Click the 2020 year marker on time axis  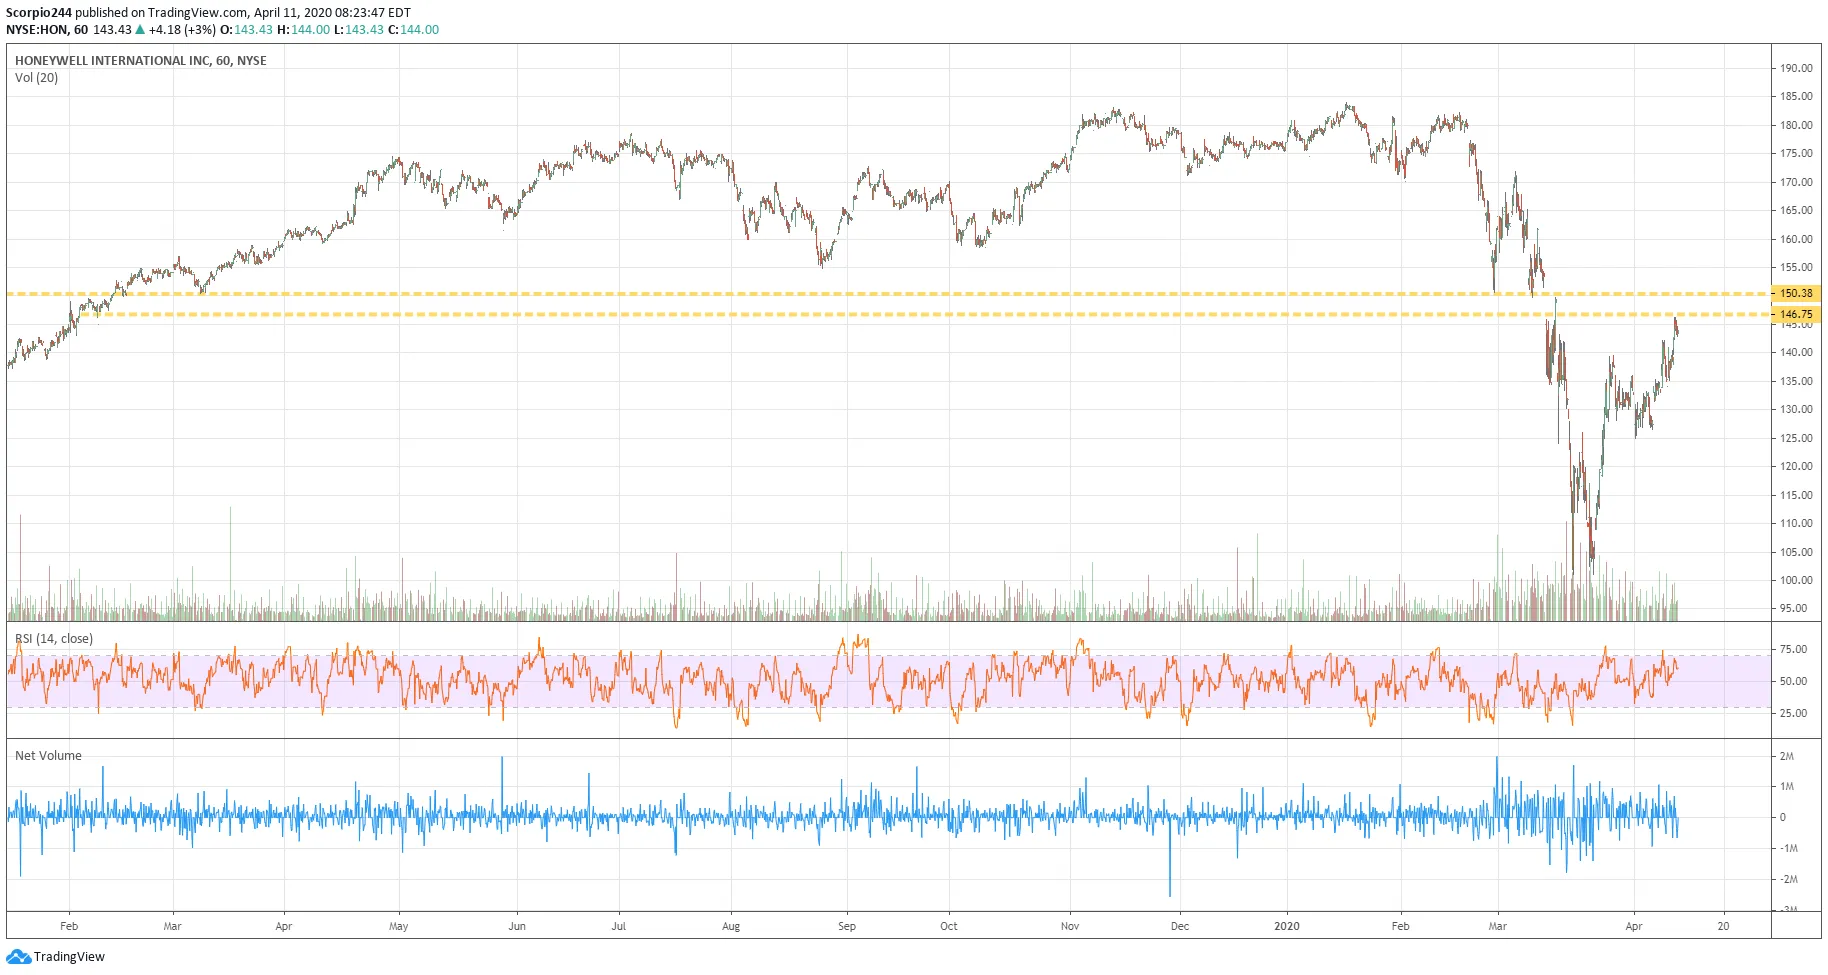click(1287, 927)
